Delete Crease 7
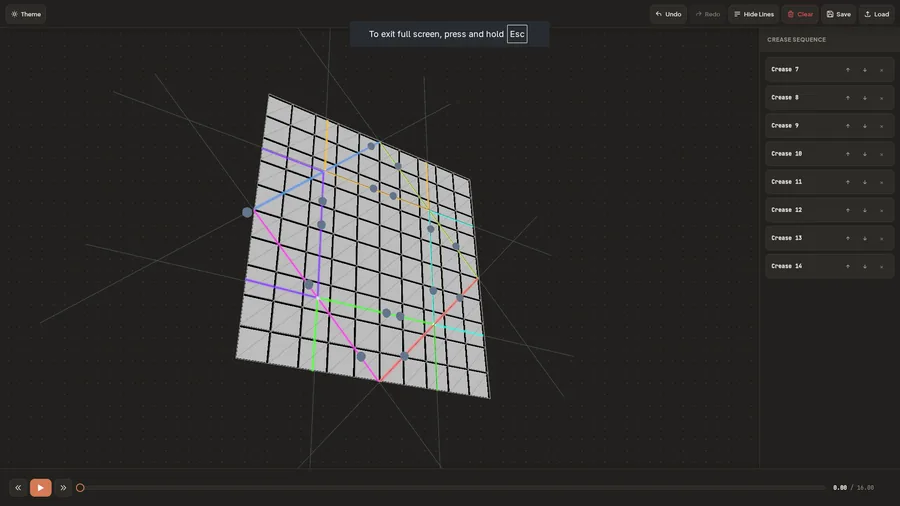This screenshot has width=900, height=506. pyautogui.click(x=882, y=70)
